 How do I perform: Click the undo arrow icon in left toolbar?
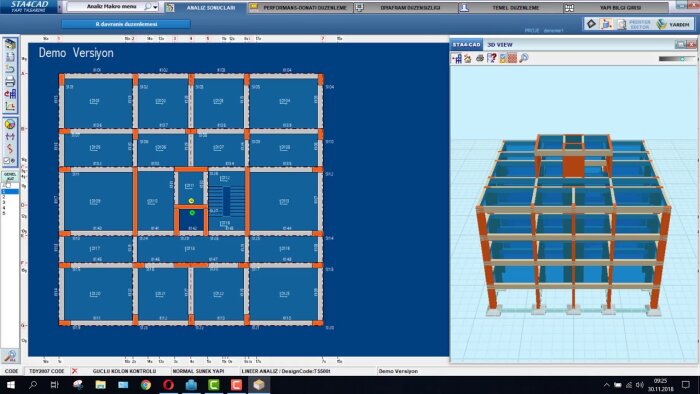(10, 69)
